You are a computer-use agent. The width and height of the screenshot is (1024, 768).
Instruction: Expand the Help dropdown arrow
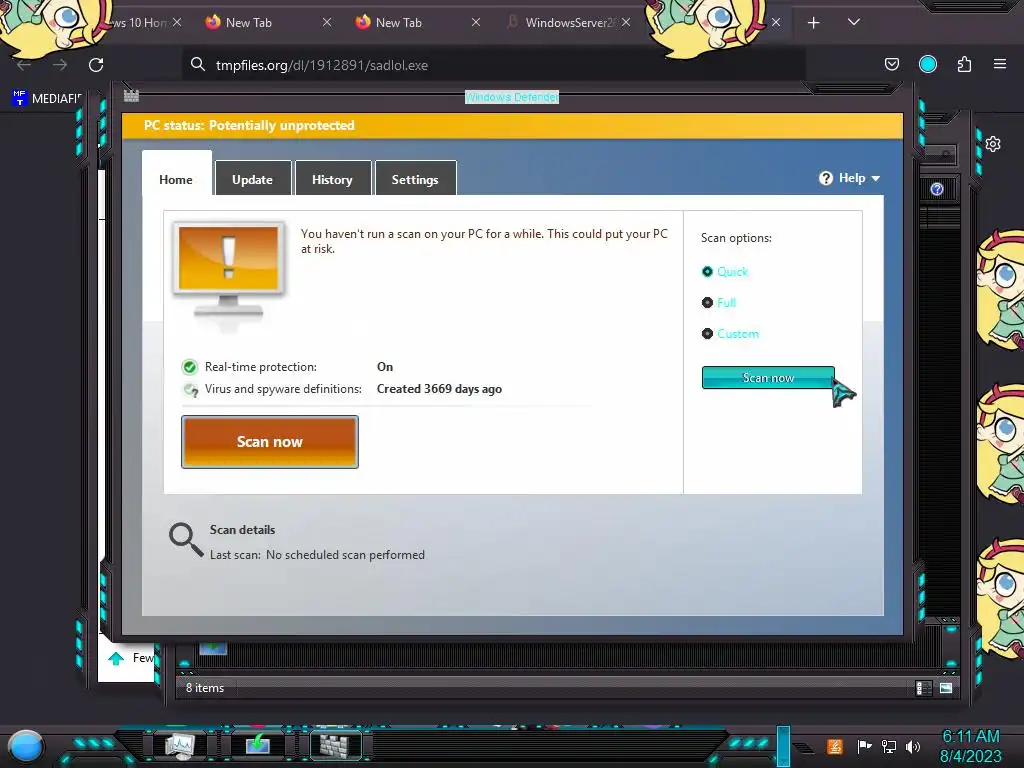[876, 178]
